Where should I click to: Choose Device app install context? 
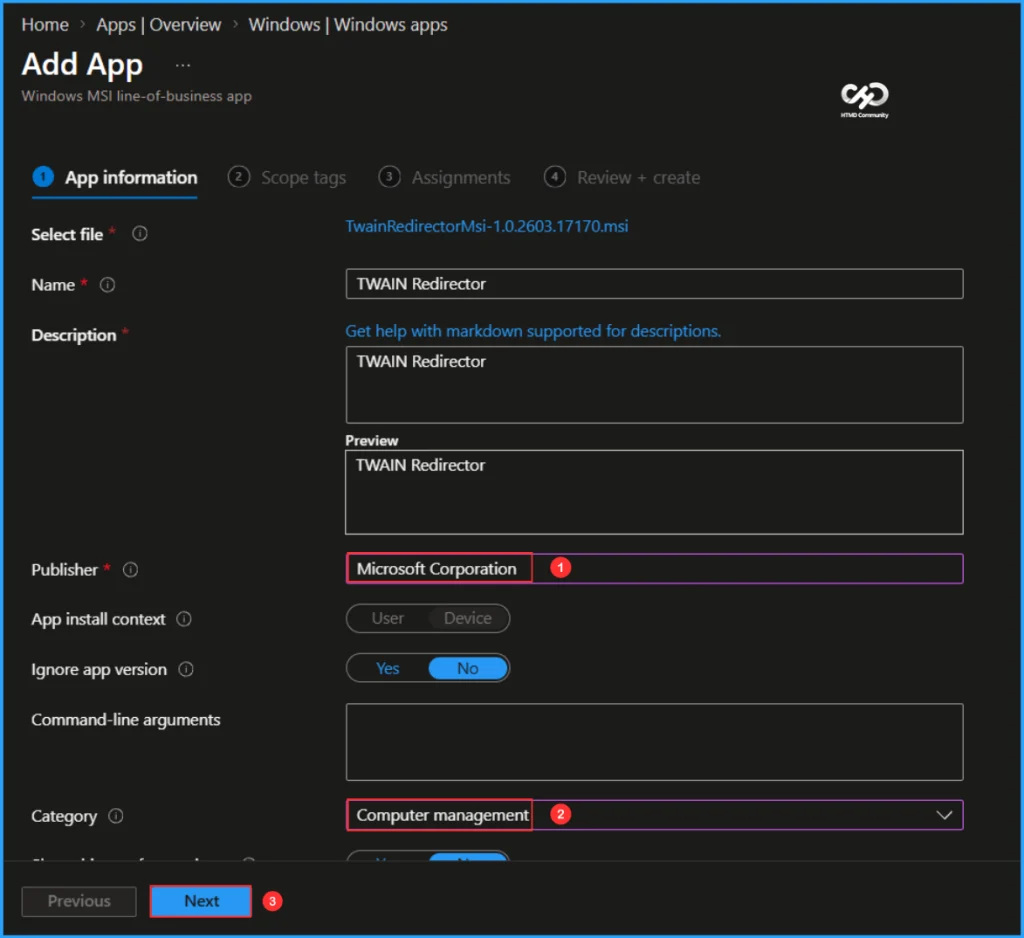coord(468,618)
